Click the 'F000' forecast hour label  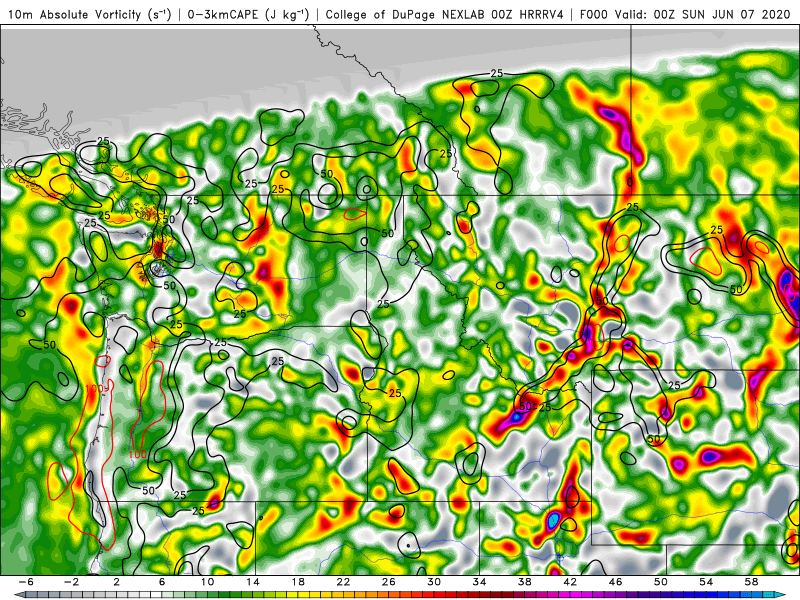(594, 14)
